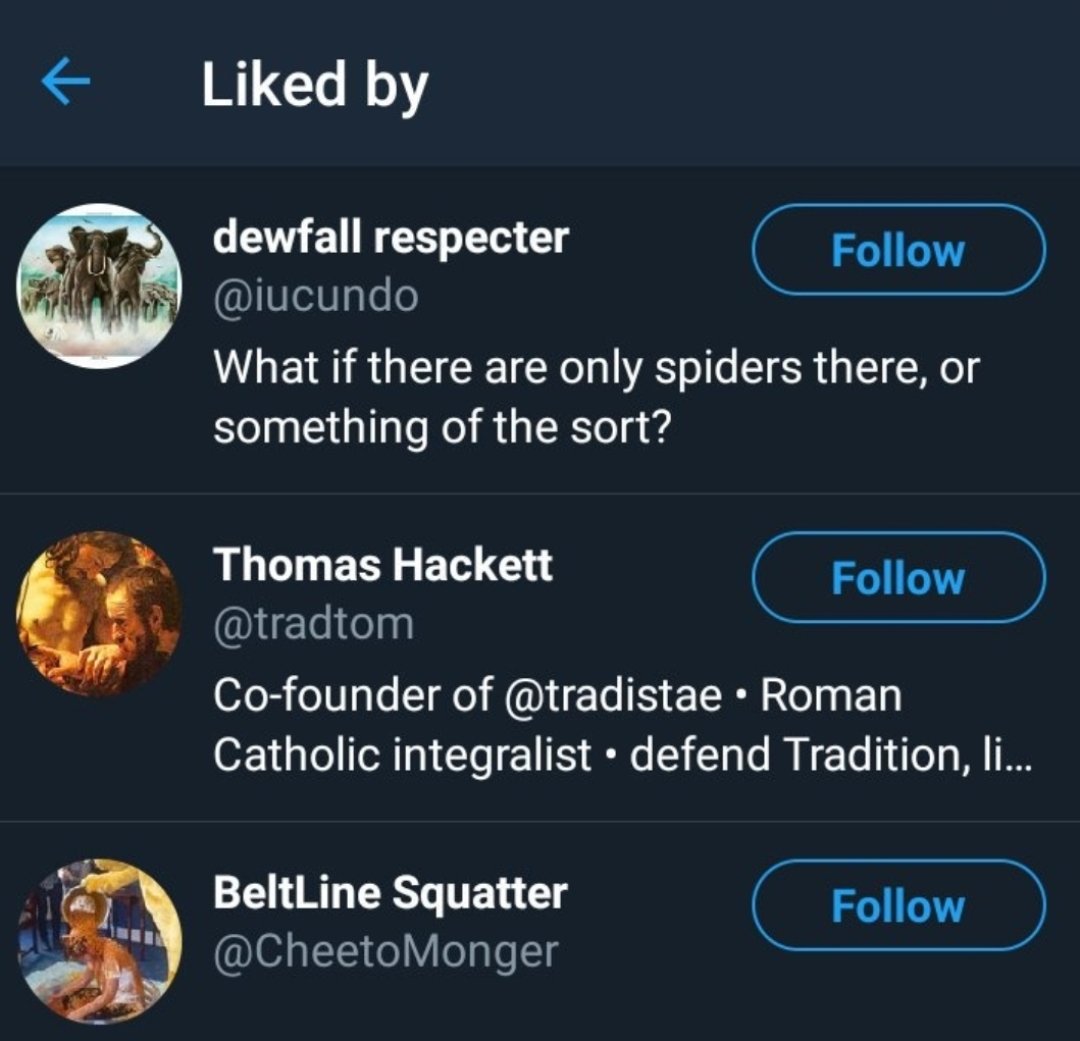The image size is (1080, 1041).
Task: Follow dewfall respecter
Action: pos(898,250)
